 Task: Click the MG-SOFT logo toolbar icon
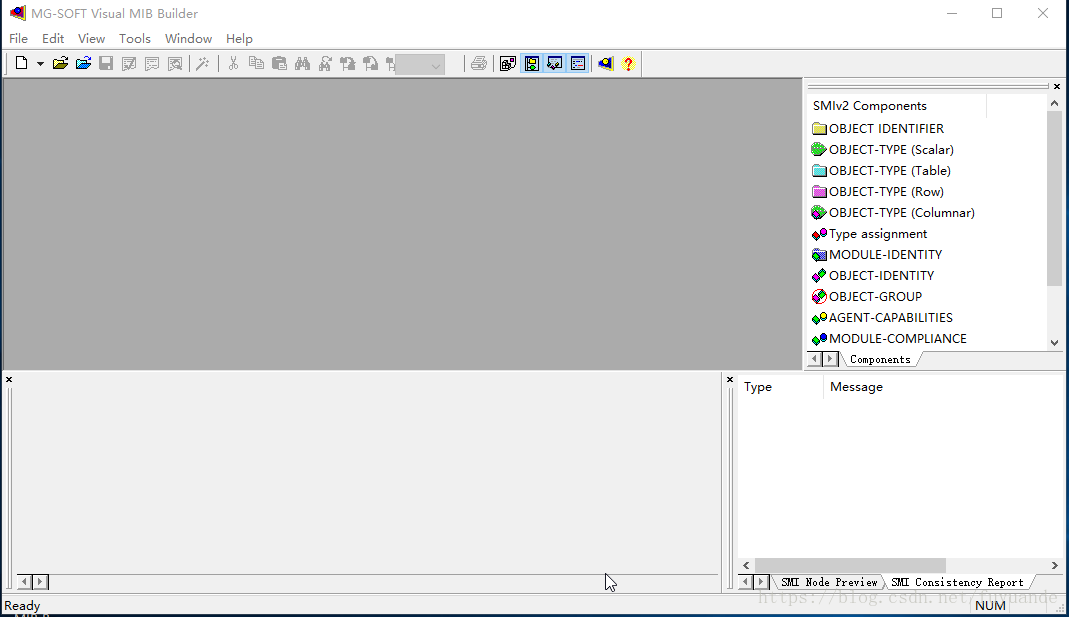point(605,63)
